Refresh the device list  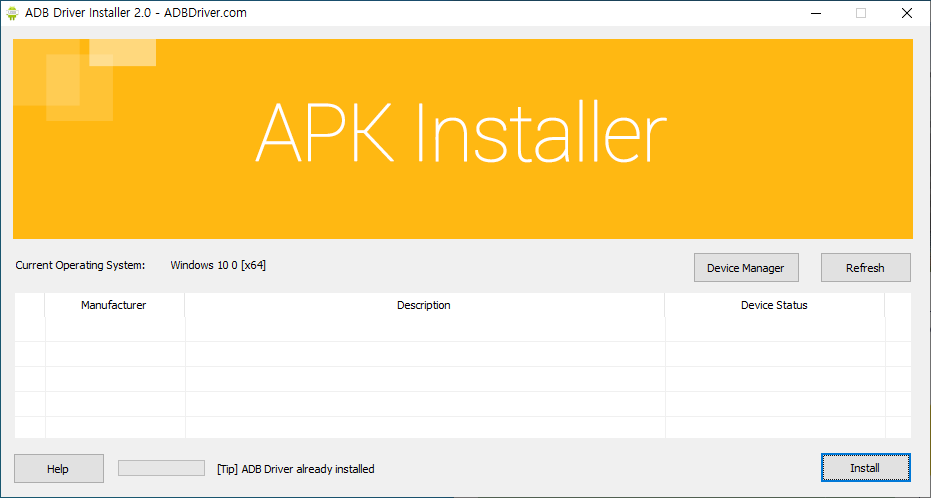[x=865, y=268]
